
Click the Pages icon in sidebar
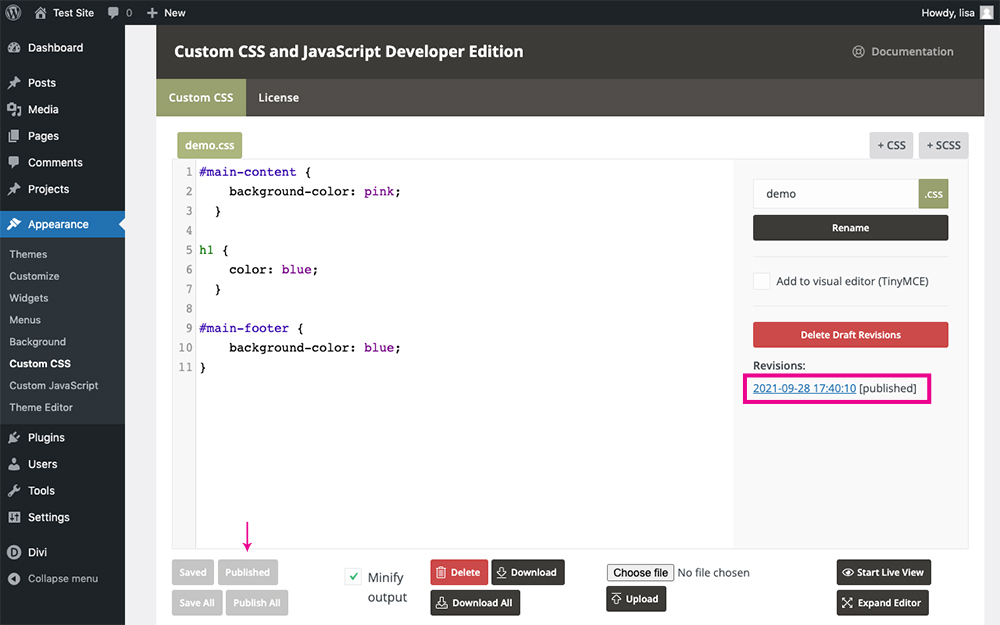[x=14, y=136]
